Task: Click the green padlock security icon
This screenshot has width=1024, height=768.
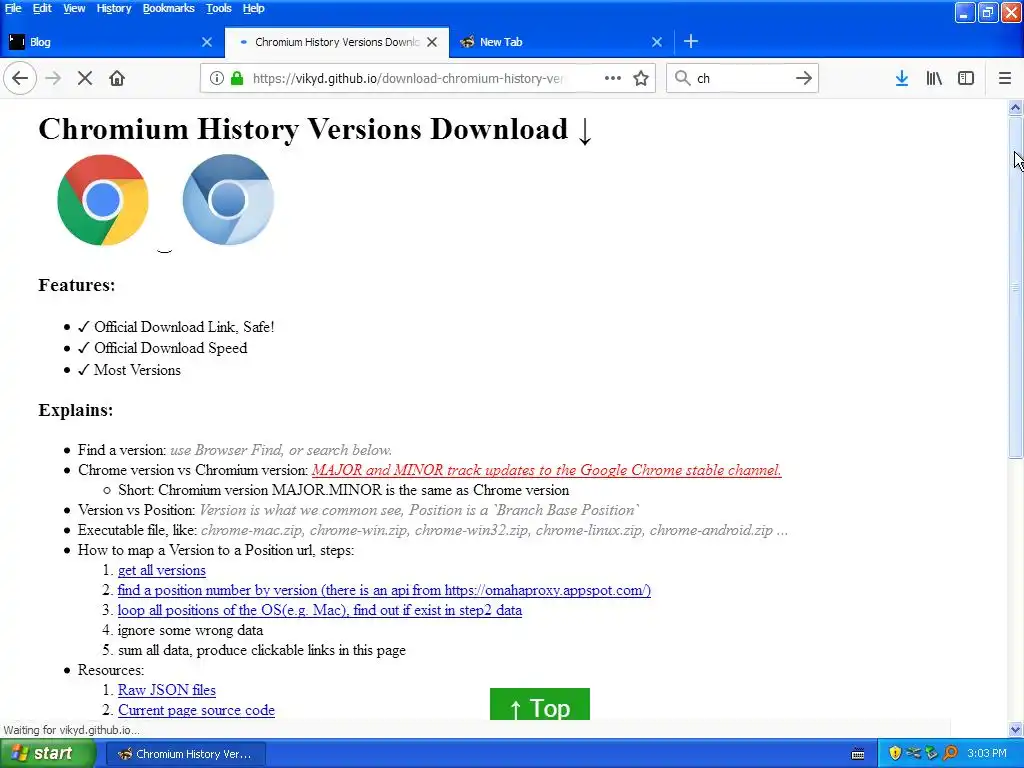Action: [237, 78]
